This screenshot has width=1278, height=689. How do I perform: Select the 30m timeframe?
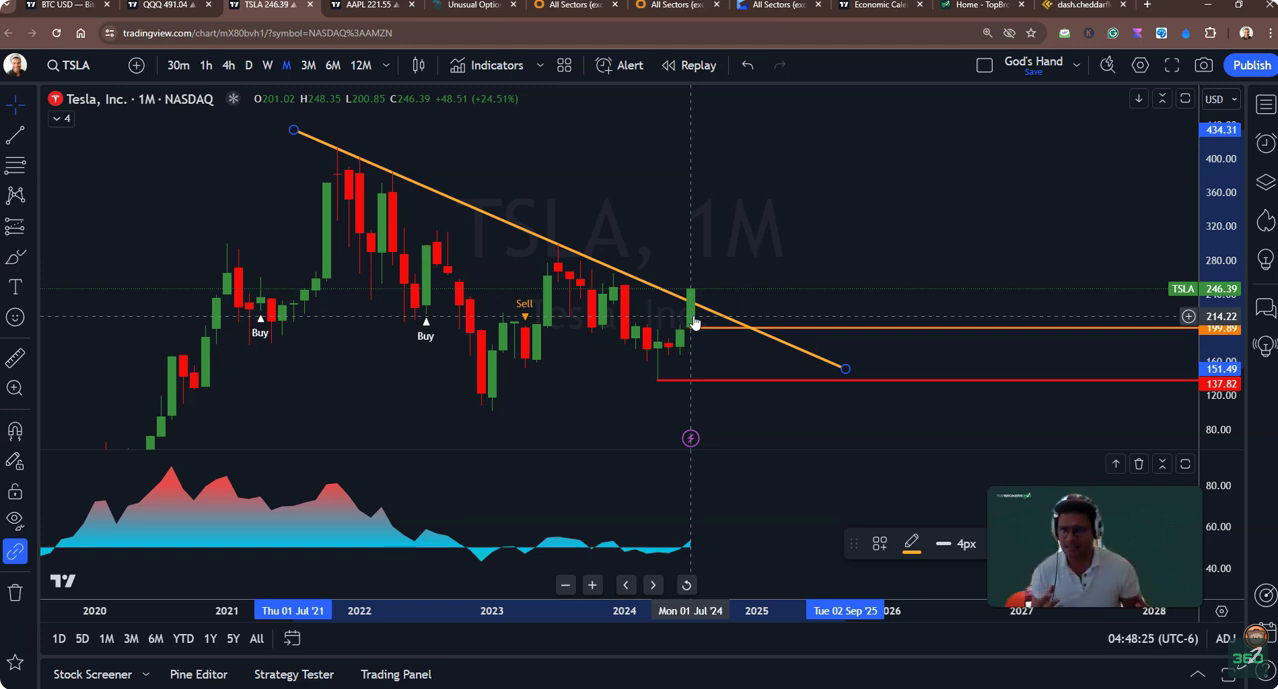(178, 65)
